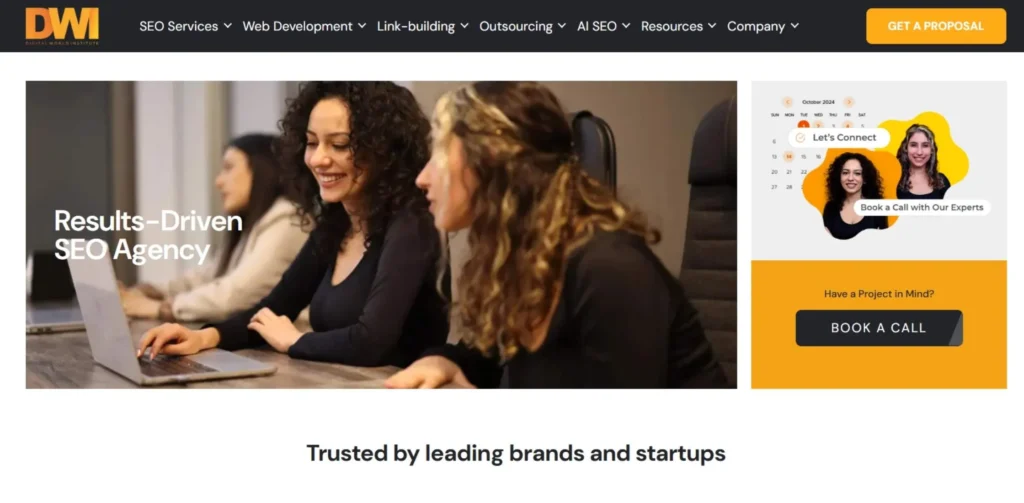
Task: Click the BOOK A CALL button
Action: pos(878,328)
